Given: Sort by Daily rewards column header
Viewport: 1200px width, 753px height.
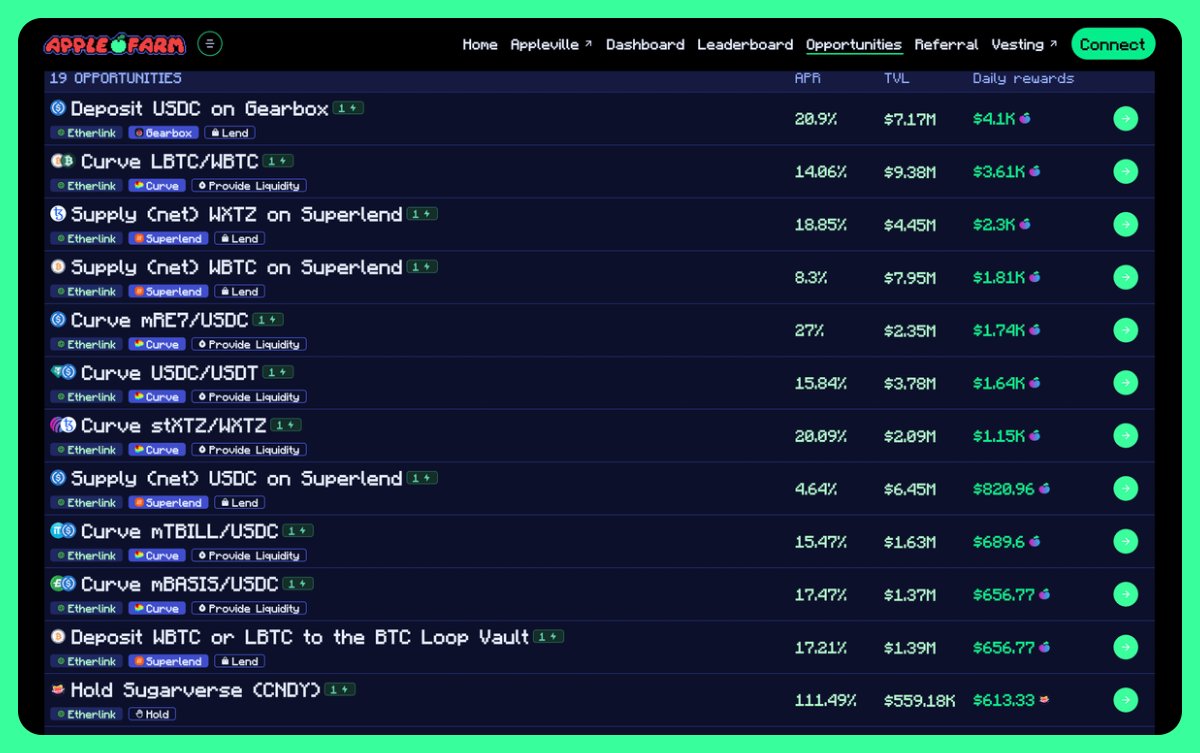Looking at the screenshot, I should pyautogui.click(x=1023, y=78).
